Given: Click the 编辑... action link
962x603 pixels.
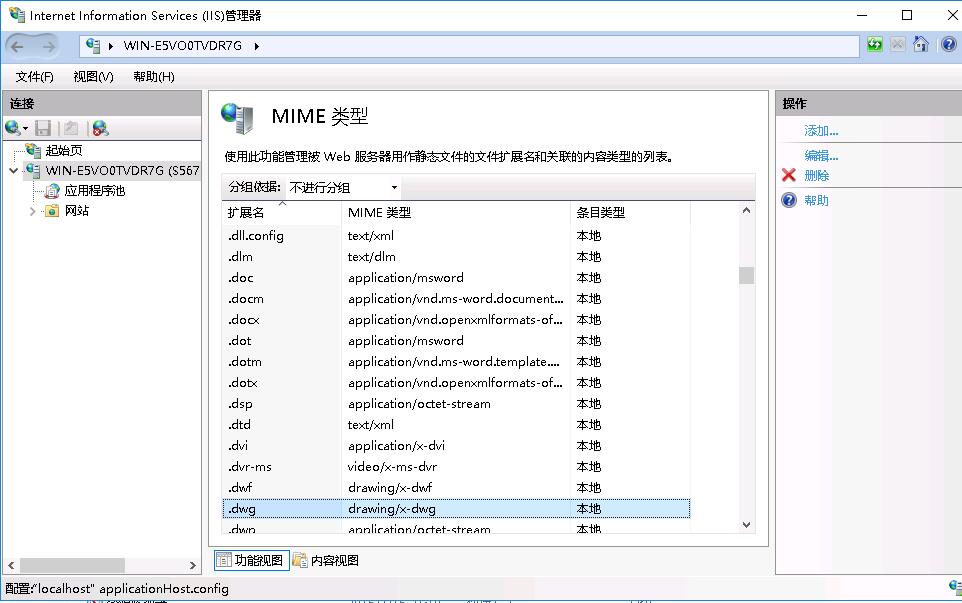Looking at the screenshot, I should click(x=821, y=155).
